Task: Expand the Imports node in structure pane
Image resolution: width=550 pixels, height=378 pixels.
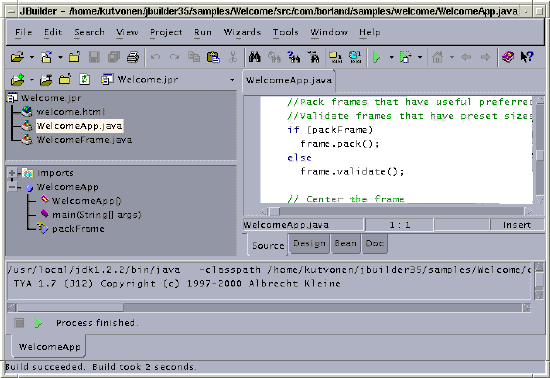Action: pos(12,173)
